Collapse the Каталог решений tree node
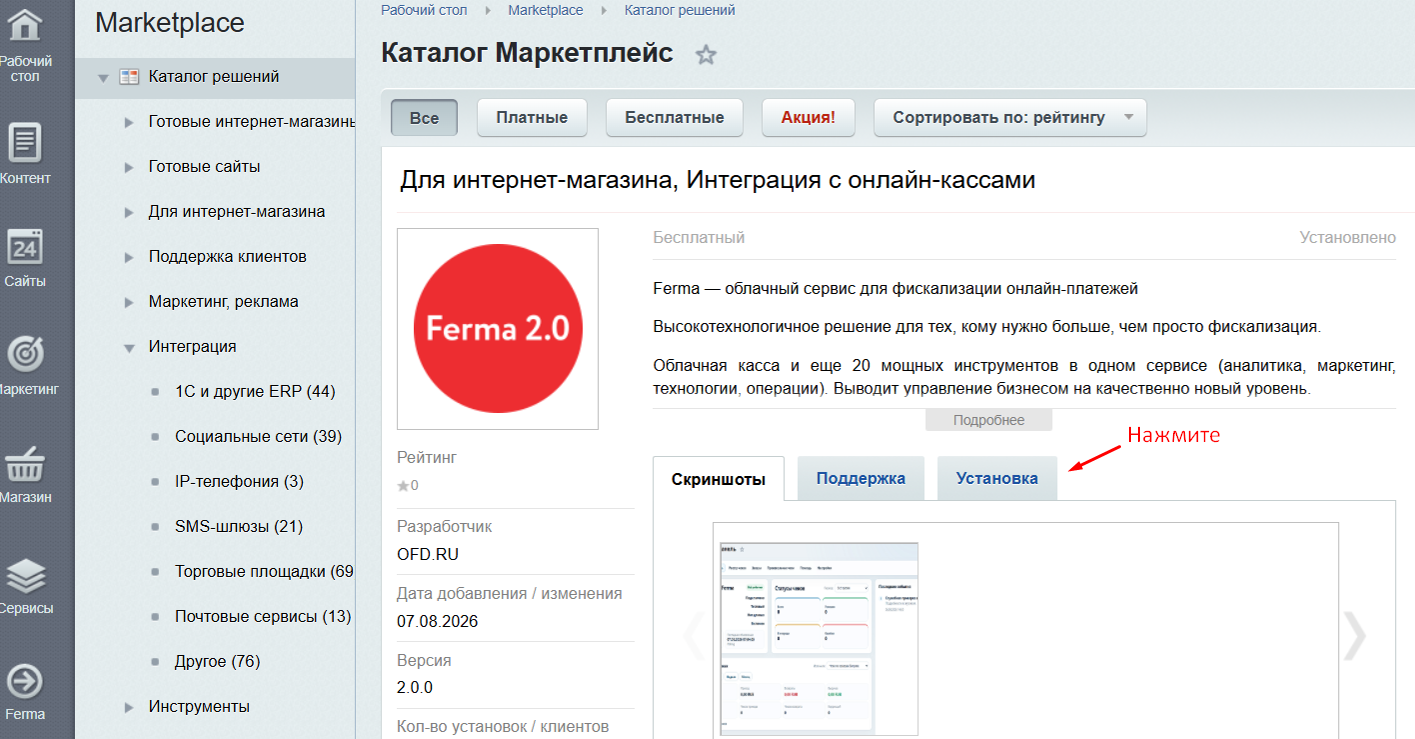 coord(103,78)
